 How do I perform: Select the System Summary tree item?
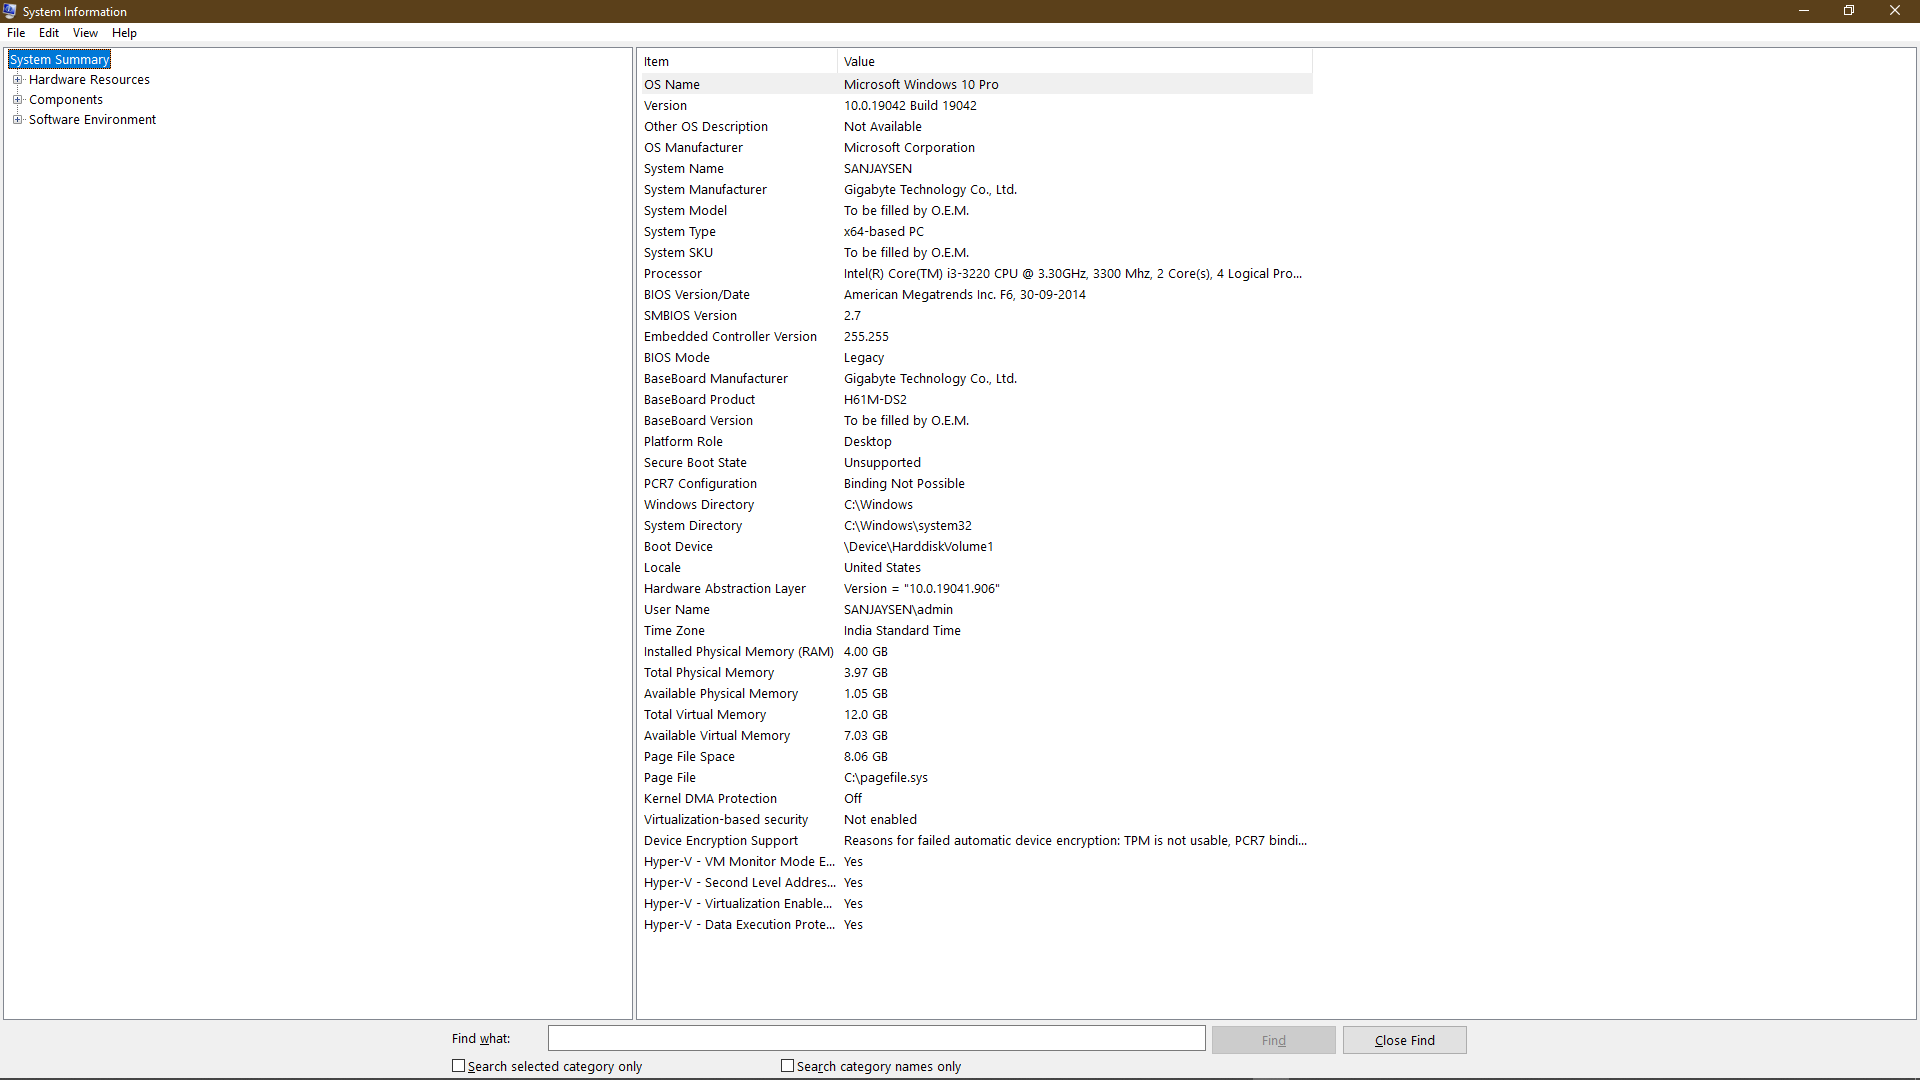tap(59, 59)
